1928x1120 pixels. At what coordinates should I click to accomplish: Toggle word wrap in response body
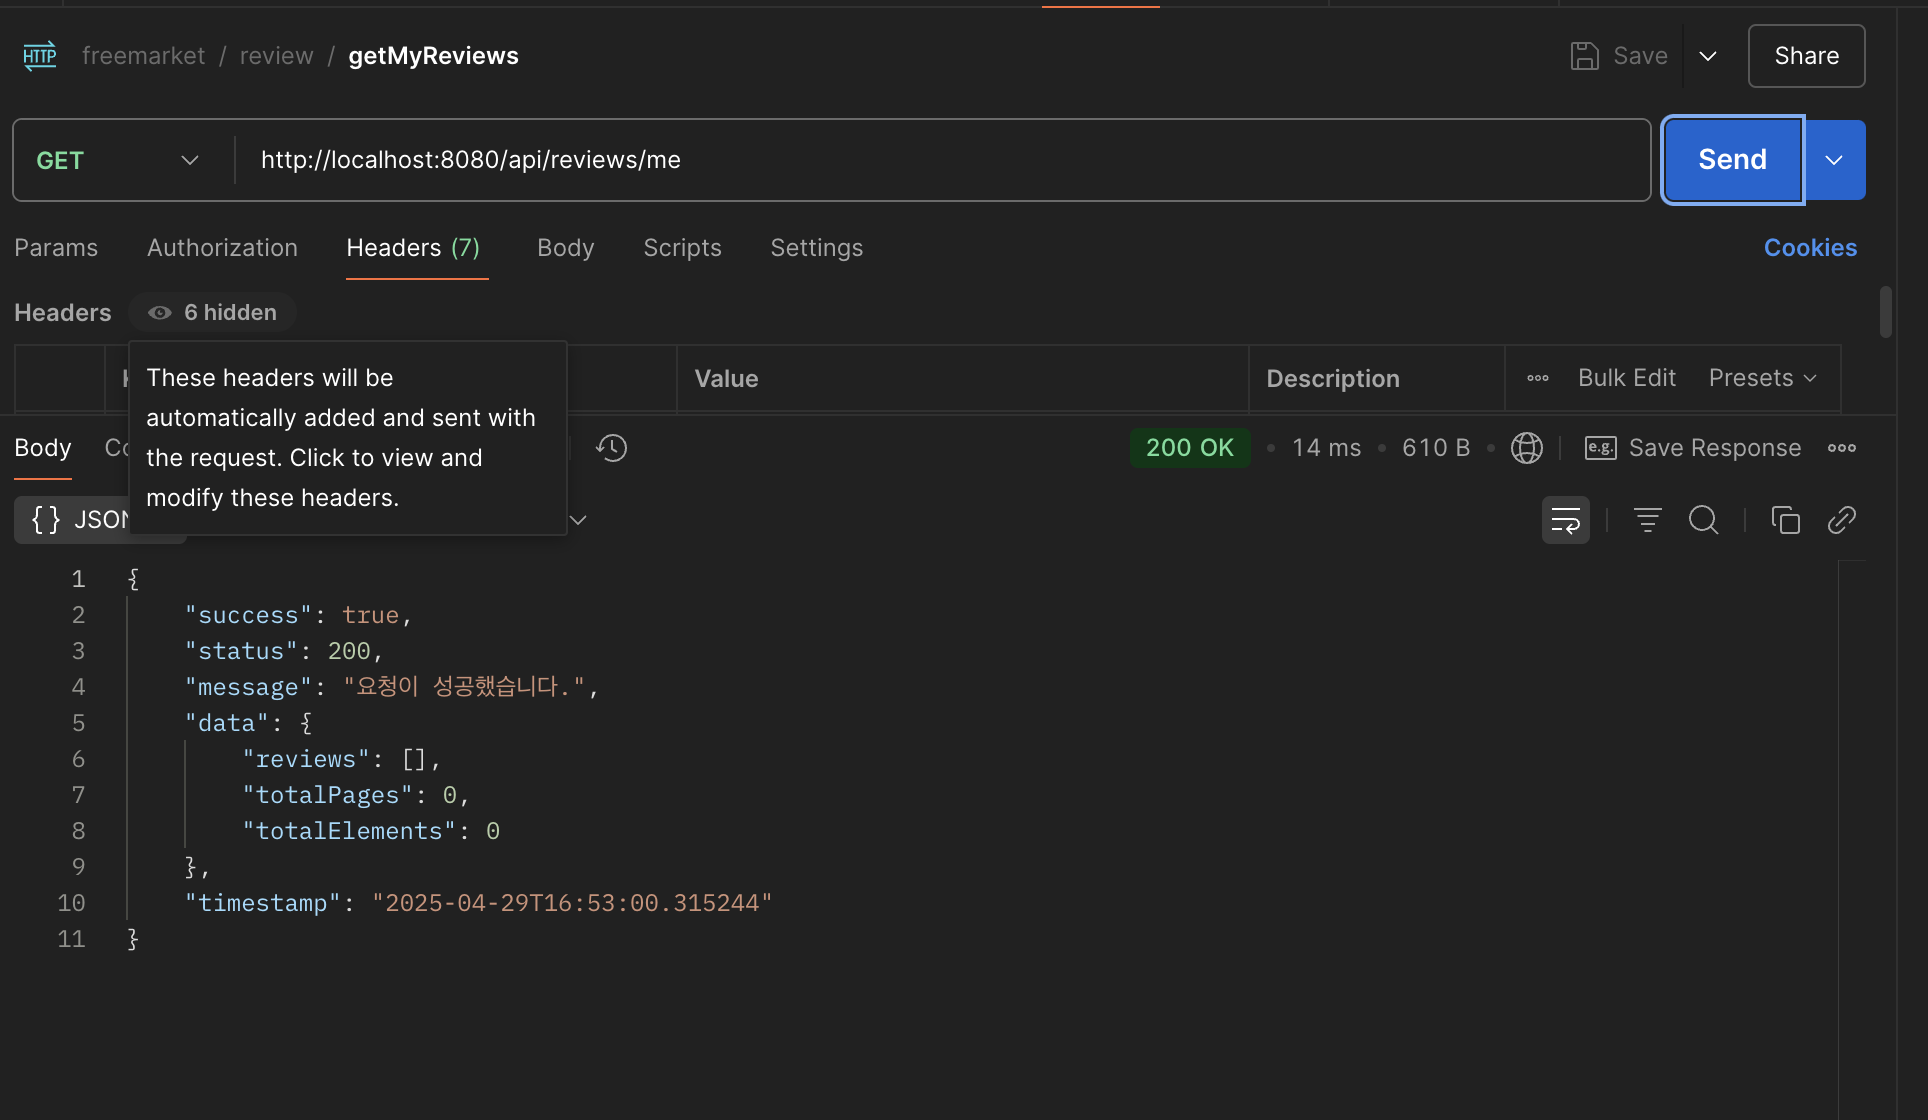(x=1565, y=520)
